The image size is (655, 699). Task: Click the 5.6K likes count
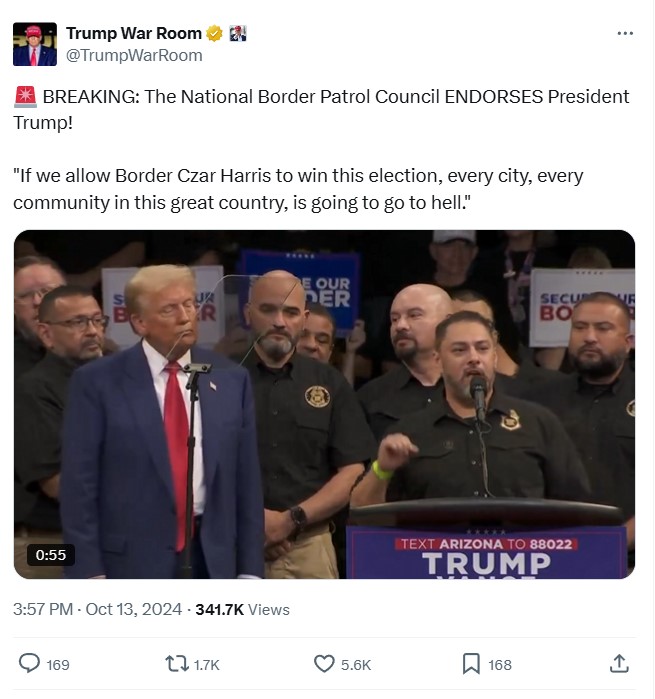click(x=356, y=665)
